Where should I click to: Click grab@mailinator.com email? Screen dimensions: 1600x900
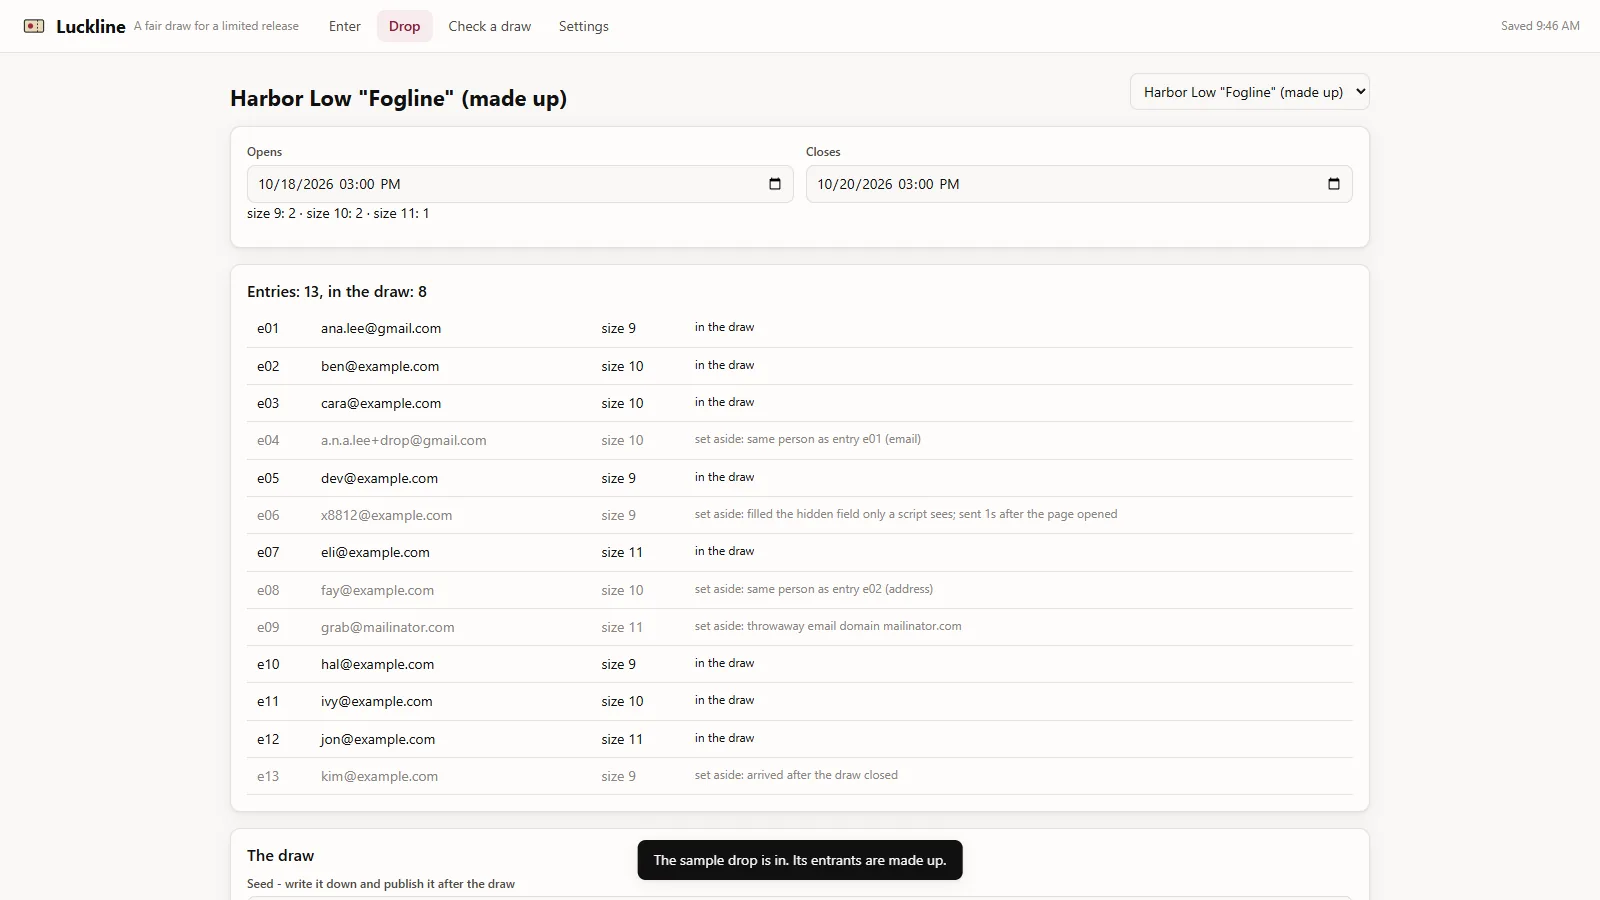click(x=388, y=627)
